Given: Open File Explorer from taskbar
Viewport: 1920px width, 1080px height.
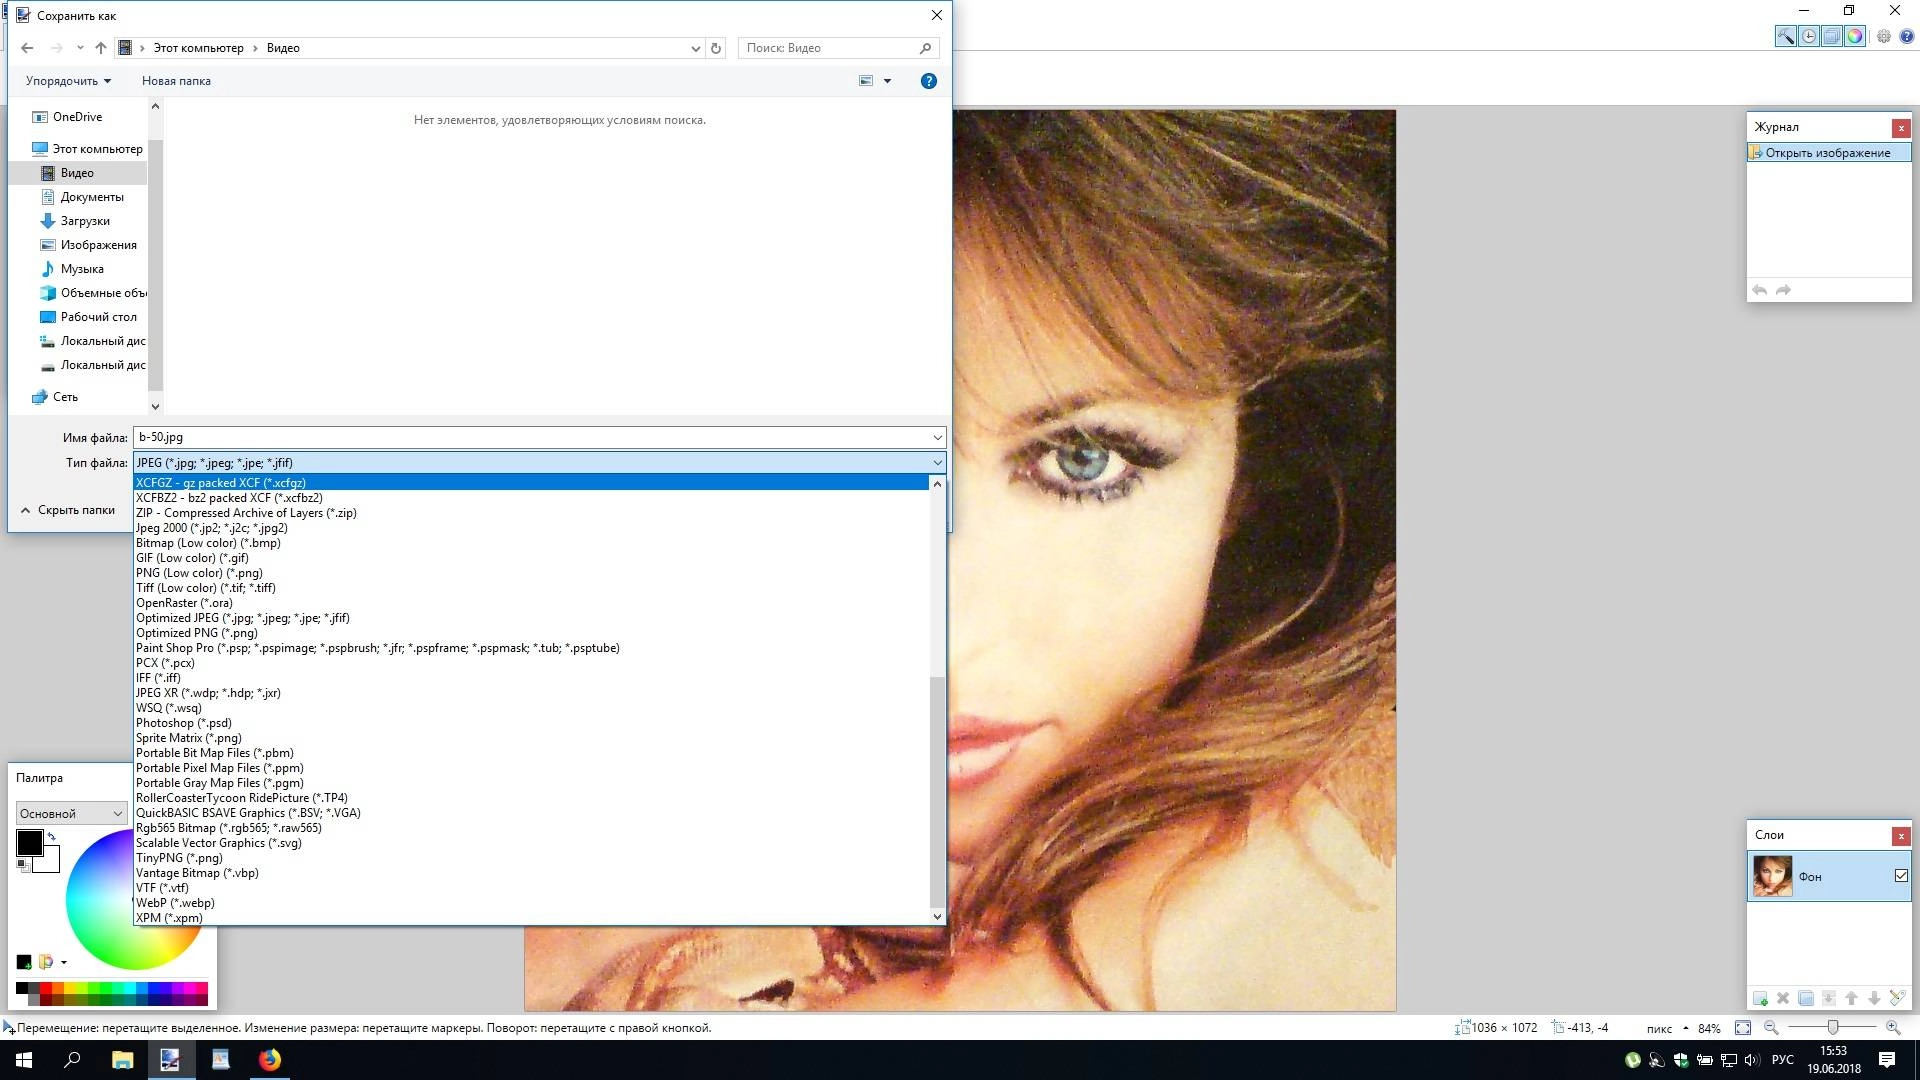Looking at the screenshot, I should click(x=122, y=1060).
